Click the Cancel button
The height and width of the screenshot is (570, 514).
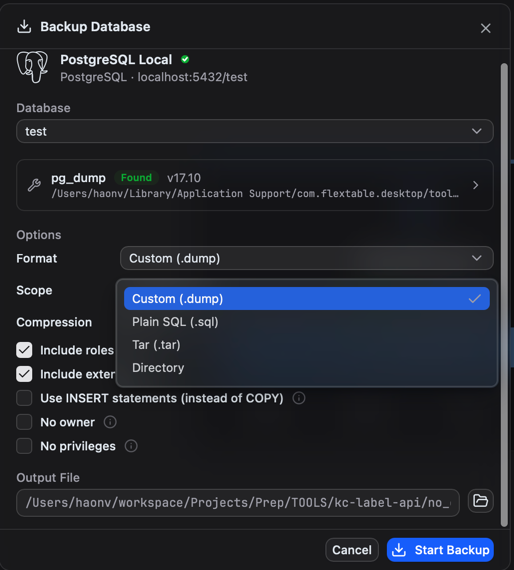coord(352,550)
